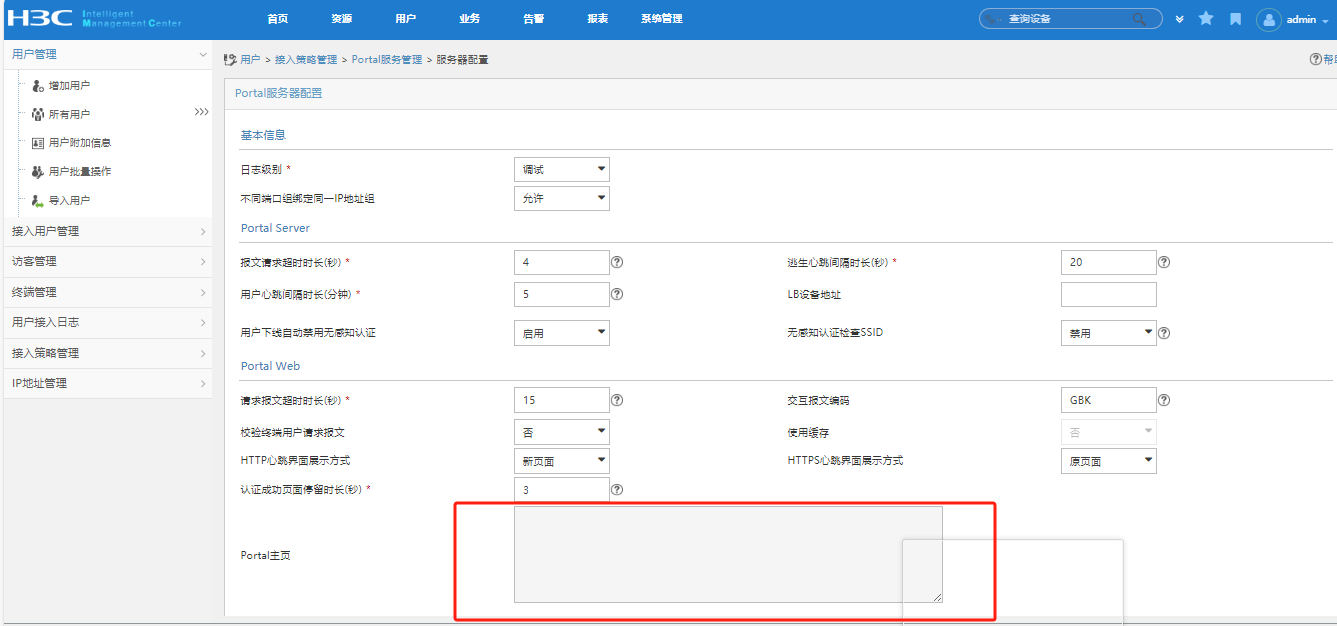
Task: Open the 业务 top menu
Action: [x=470, y=19]
